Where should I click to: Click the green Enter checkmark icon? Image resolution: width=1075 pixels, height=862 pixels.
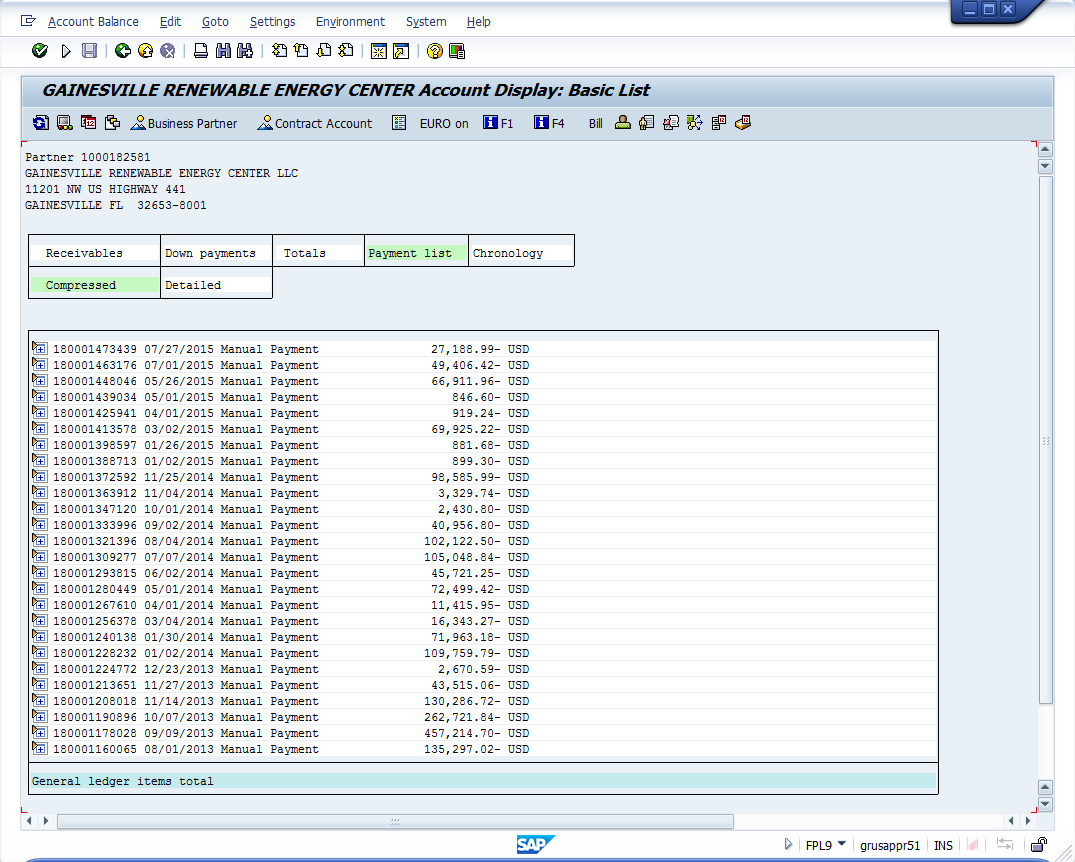(40, 51)
